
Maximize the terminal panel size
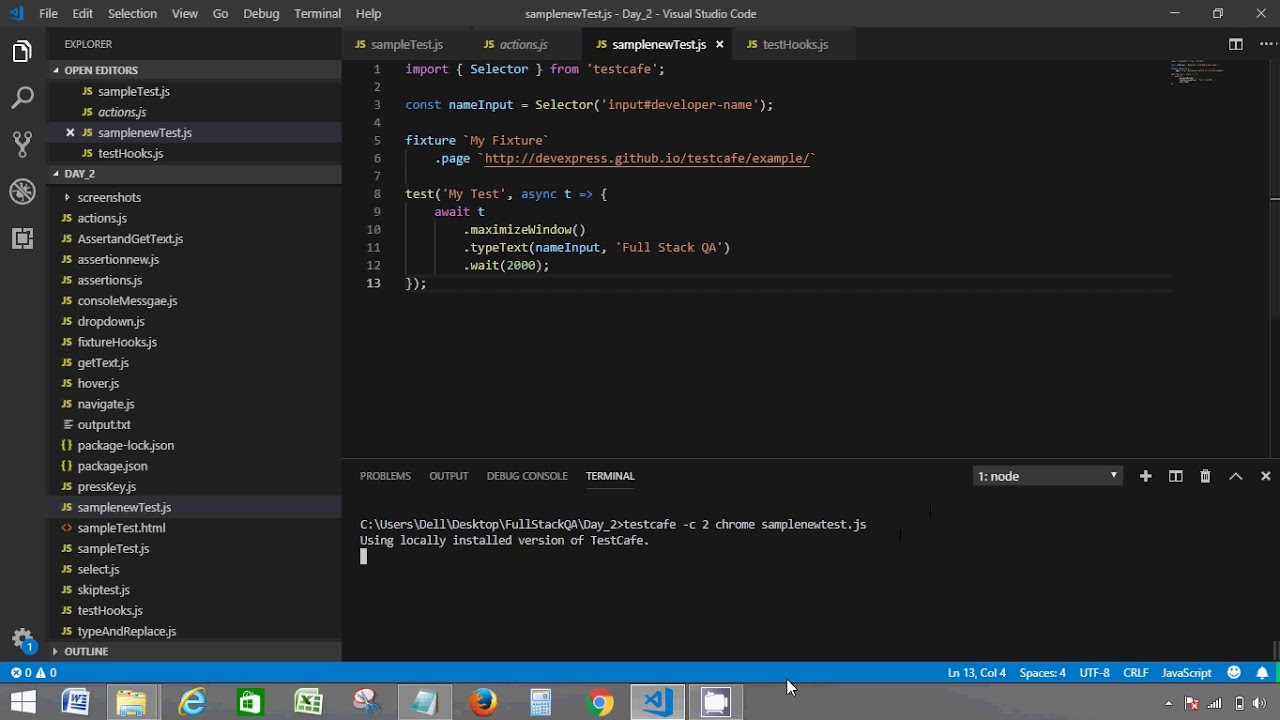1236,476
